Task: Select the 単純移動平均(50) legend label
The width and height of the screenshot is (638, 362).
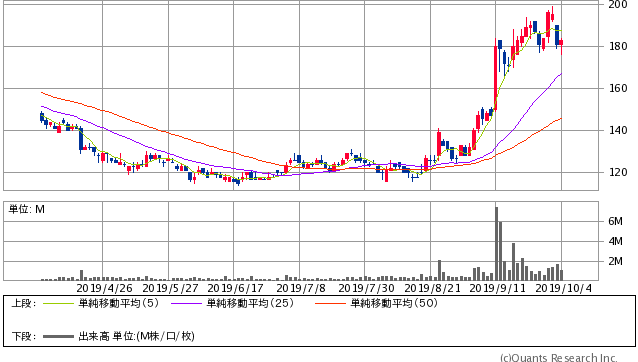Action: point(394,303)
